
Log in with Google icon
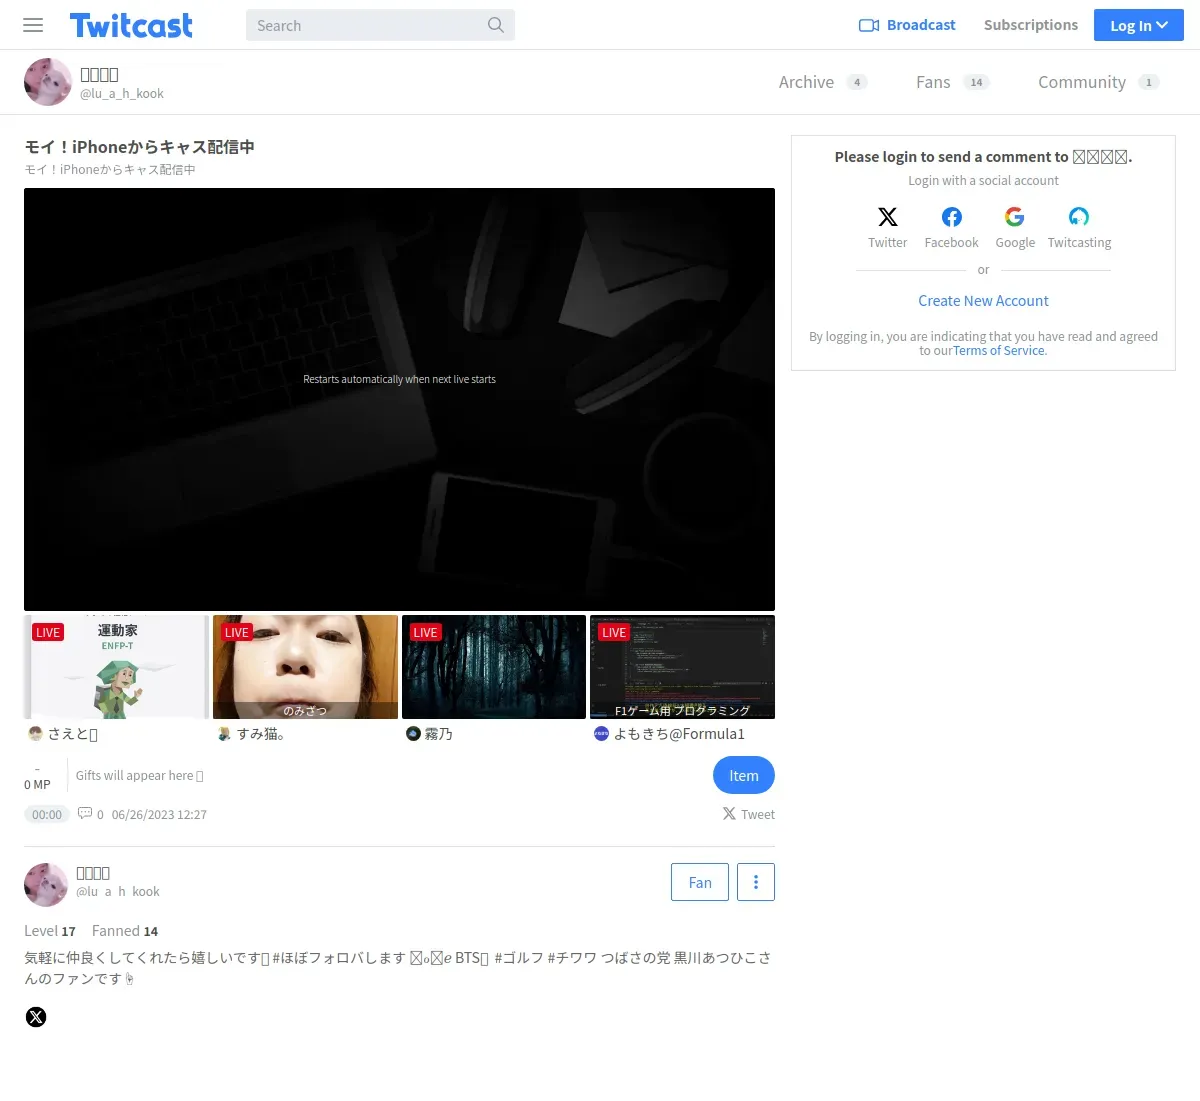coord(1015,217)
